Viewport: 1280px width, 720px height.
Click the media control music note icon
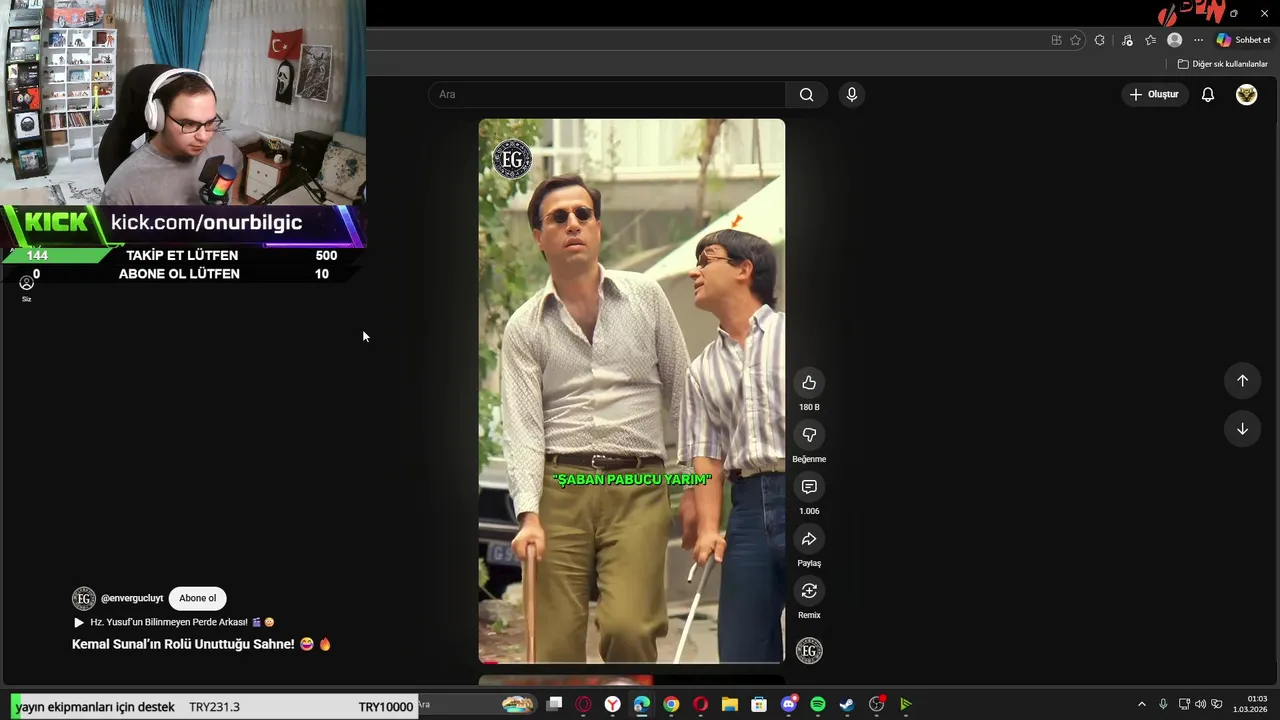click(x=1127, y=40)
